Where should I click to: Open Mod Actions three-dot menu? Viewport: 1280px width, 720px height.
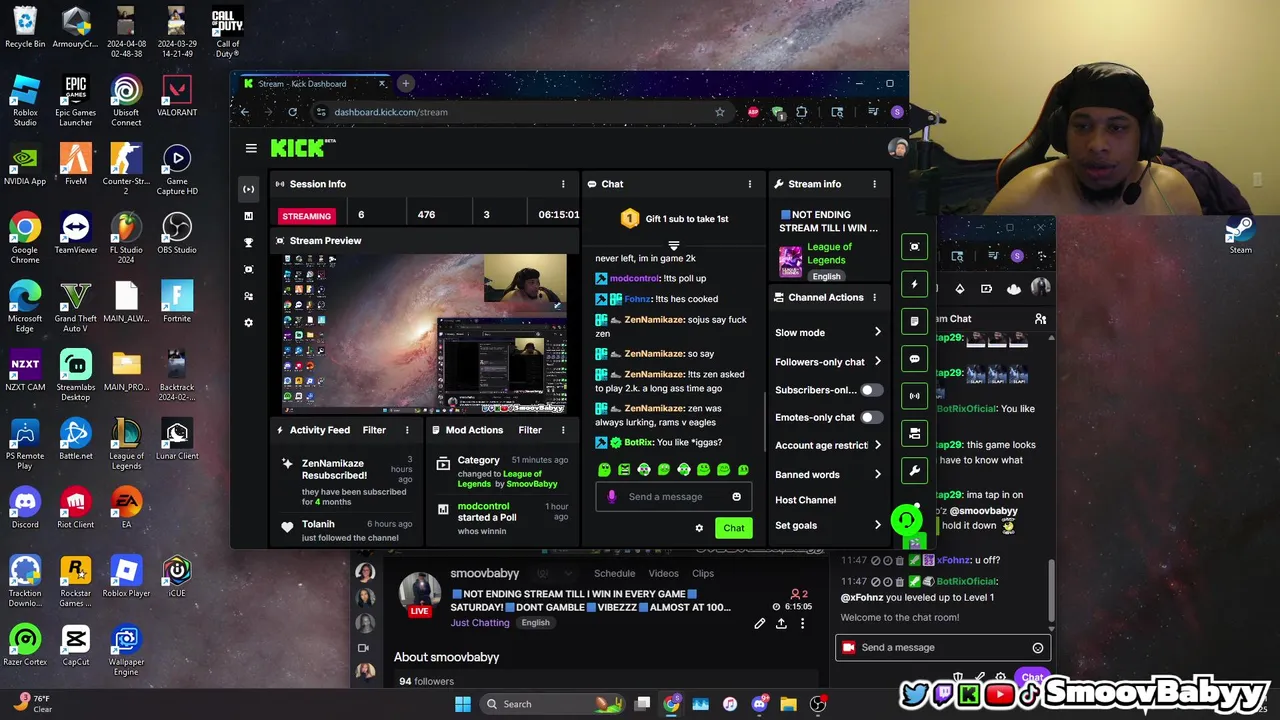563,430
